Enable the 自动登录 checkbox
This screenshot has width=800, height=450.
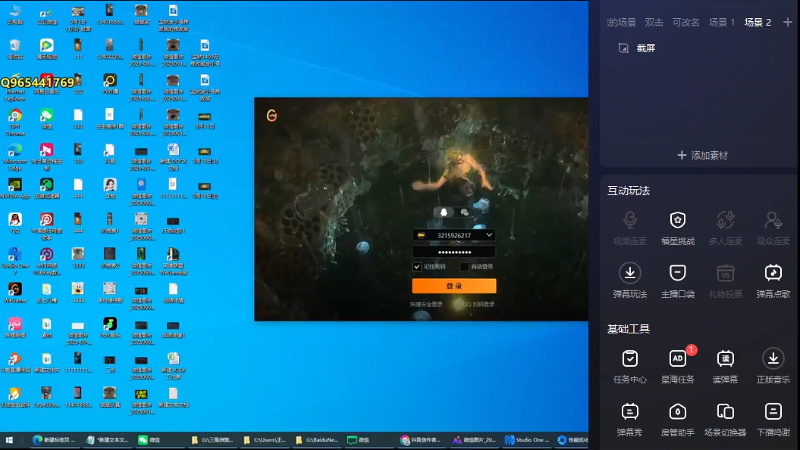click(464, 267)
